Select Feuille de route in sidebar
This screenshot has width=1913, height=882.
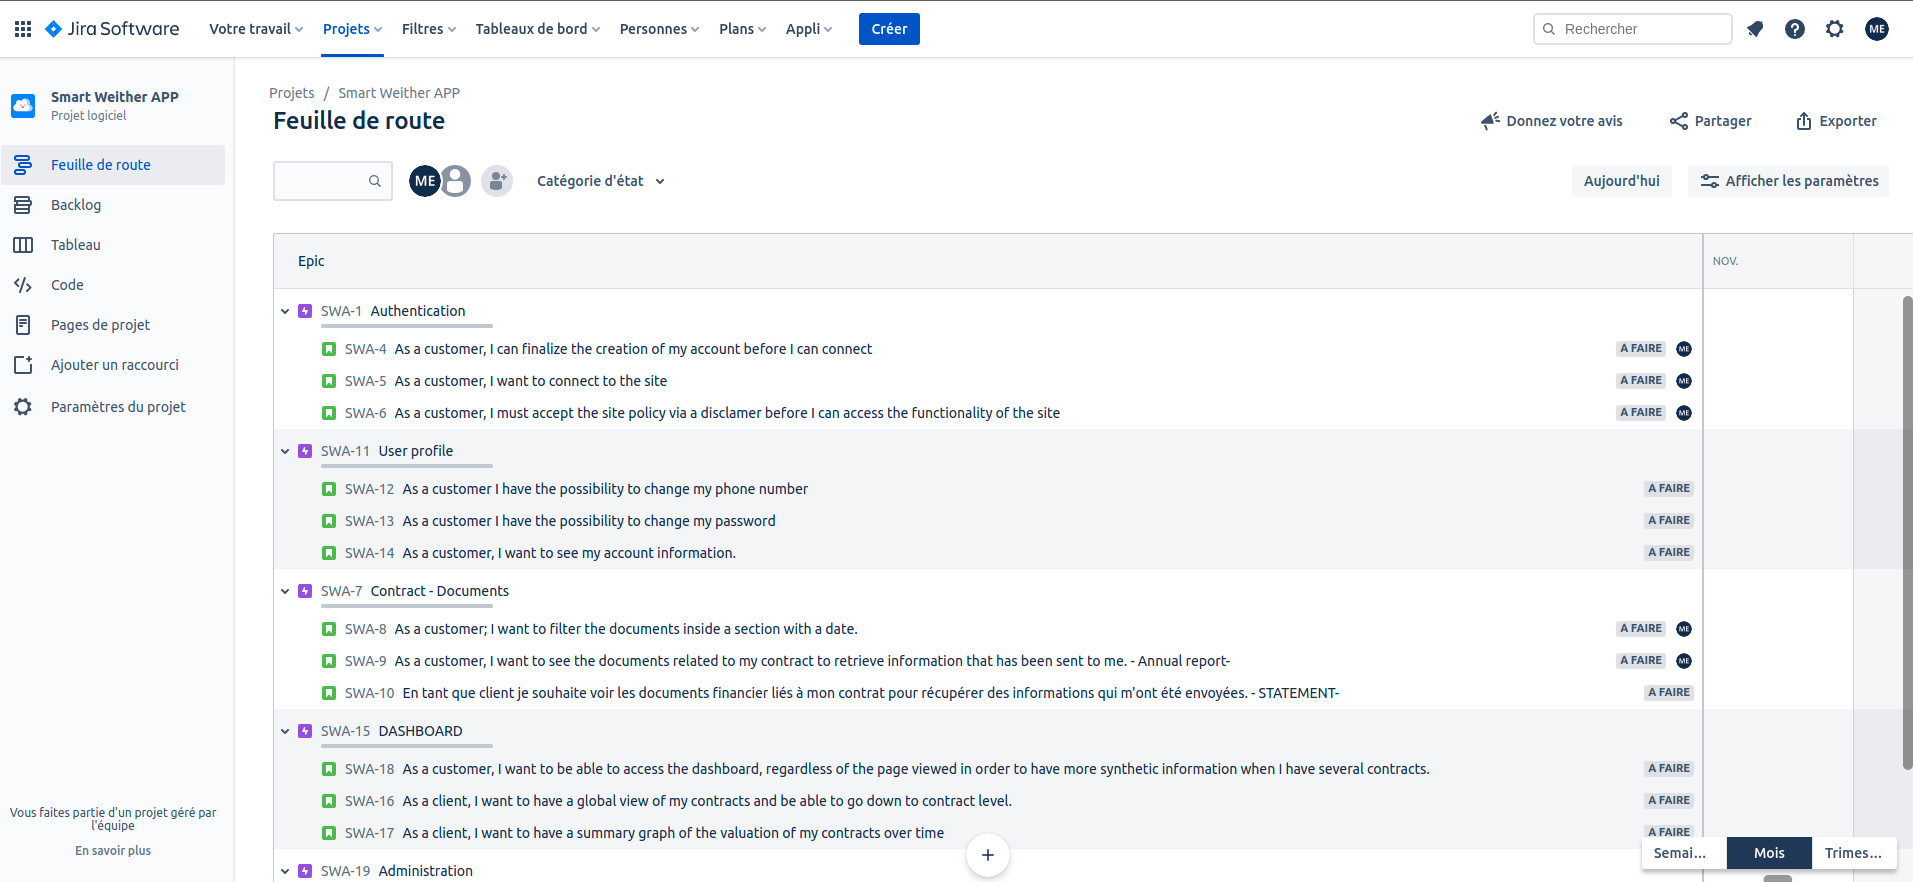coord(113,165)
